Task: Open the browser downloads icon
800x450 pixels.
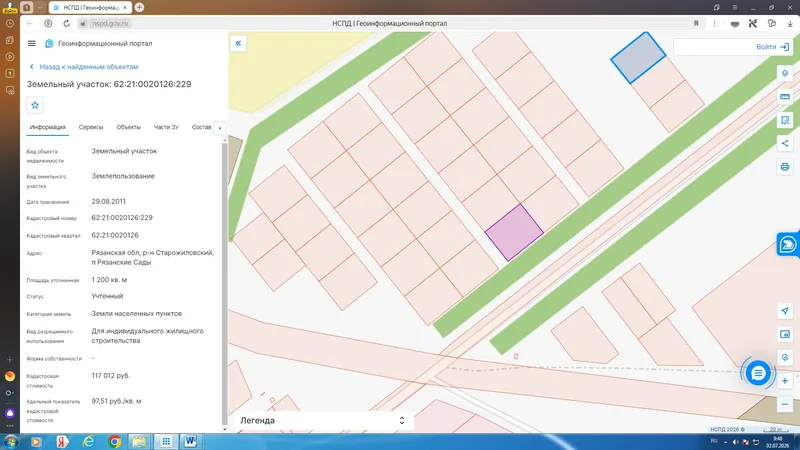Action: pos(790,23)
